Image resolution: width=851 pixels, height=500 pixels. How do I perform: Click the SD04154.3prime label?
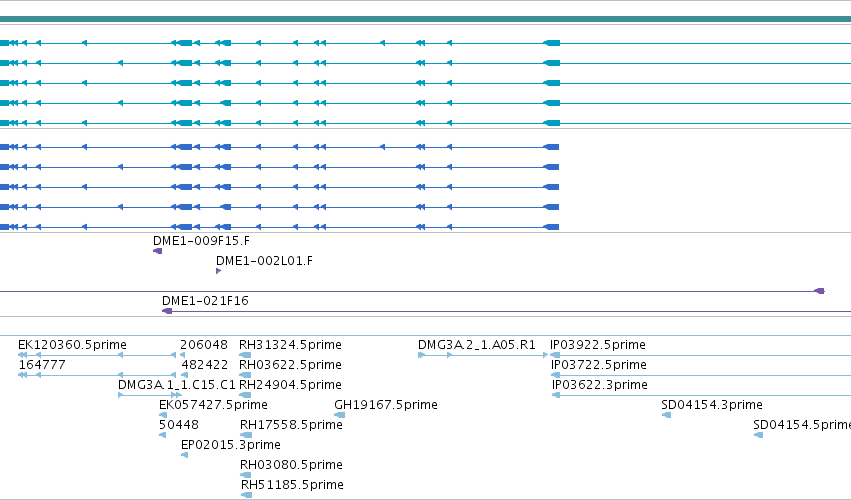click(x=712, y=405)
